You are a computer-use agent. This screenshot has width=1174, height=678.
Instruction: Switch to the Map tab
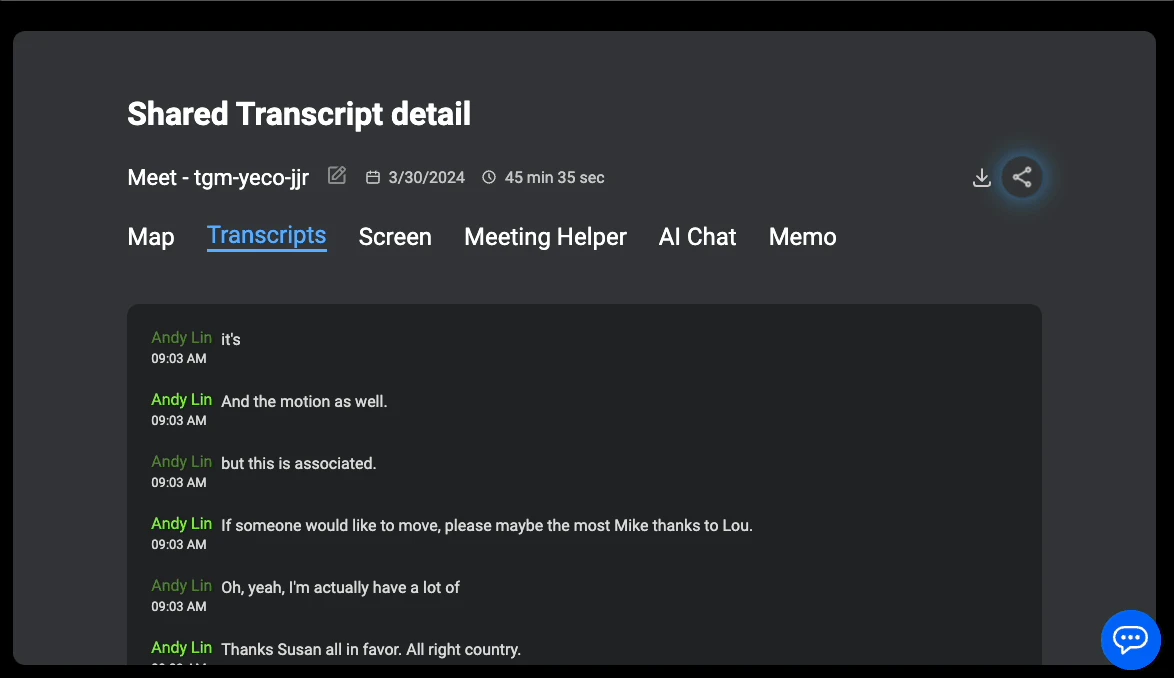tap(151, 237)
